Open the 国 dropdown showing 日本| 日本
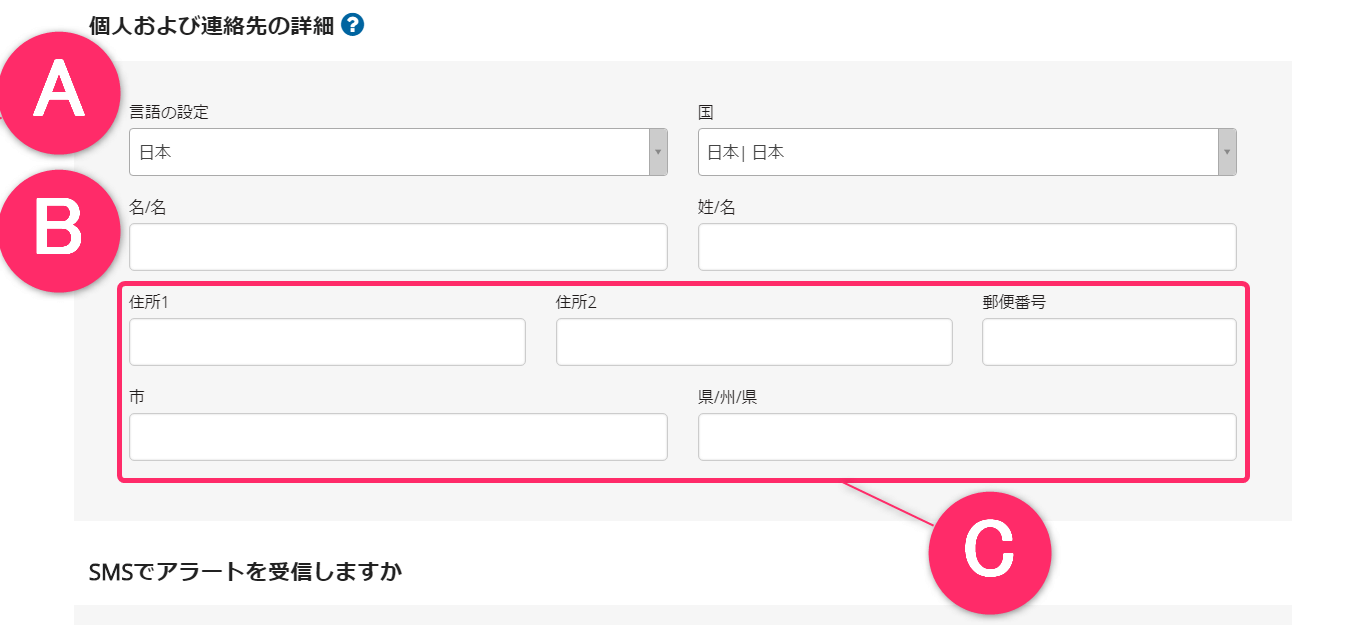This screenshot has height=625, width=1366. 967,152
